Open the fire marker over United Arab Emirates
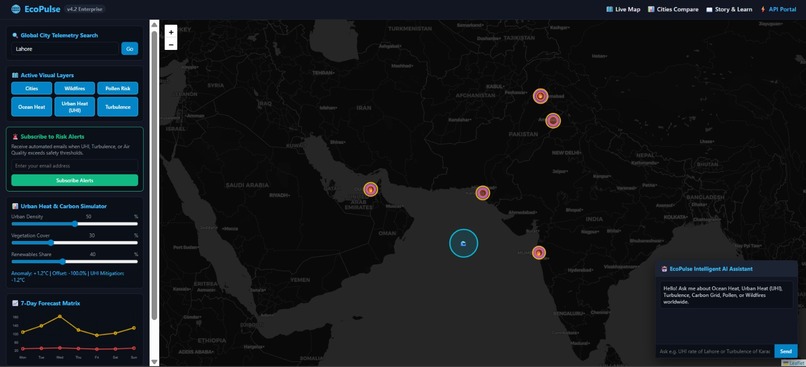This screenshot has height=367, width=806. pos(371,189)
